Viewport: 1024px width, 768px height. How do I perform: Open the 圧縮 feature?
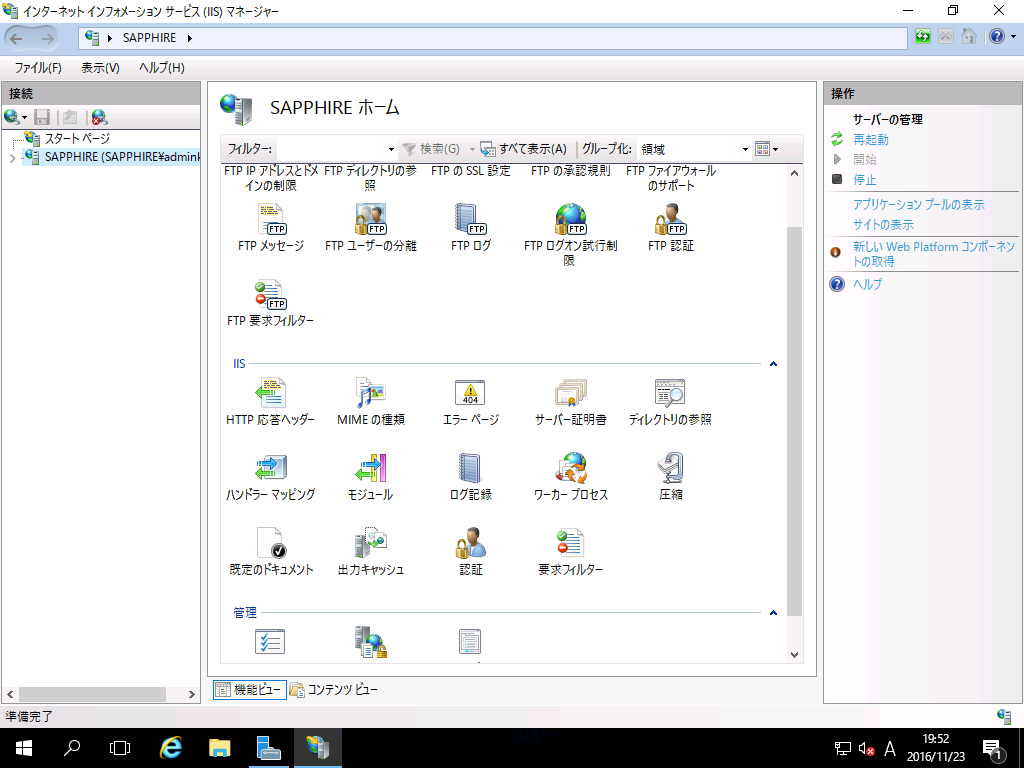pyautogui.click(x=671, y=477)
